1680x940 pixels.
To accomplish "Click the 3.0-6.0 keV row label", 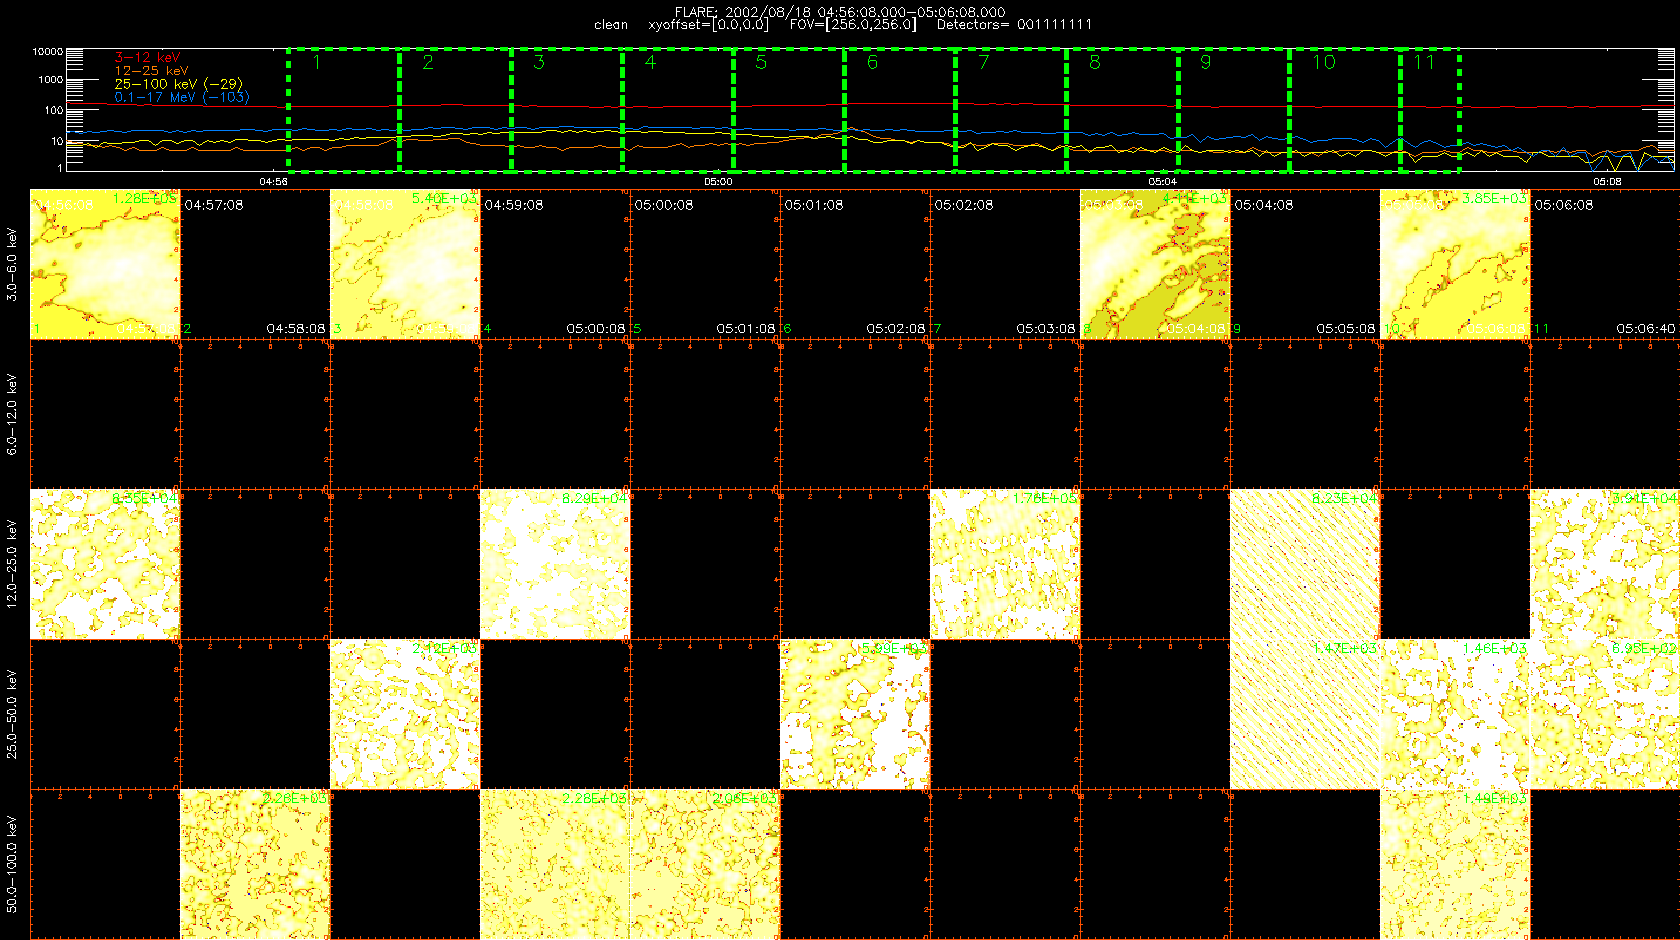I will pos(12,264).
